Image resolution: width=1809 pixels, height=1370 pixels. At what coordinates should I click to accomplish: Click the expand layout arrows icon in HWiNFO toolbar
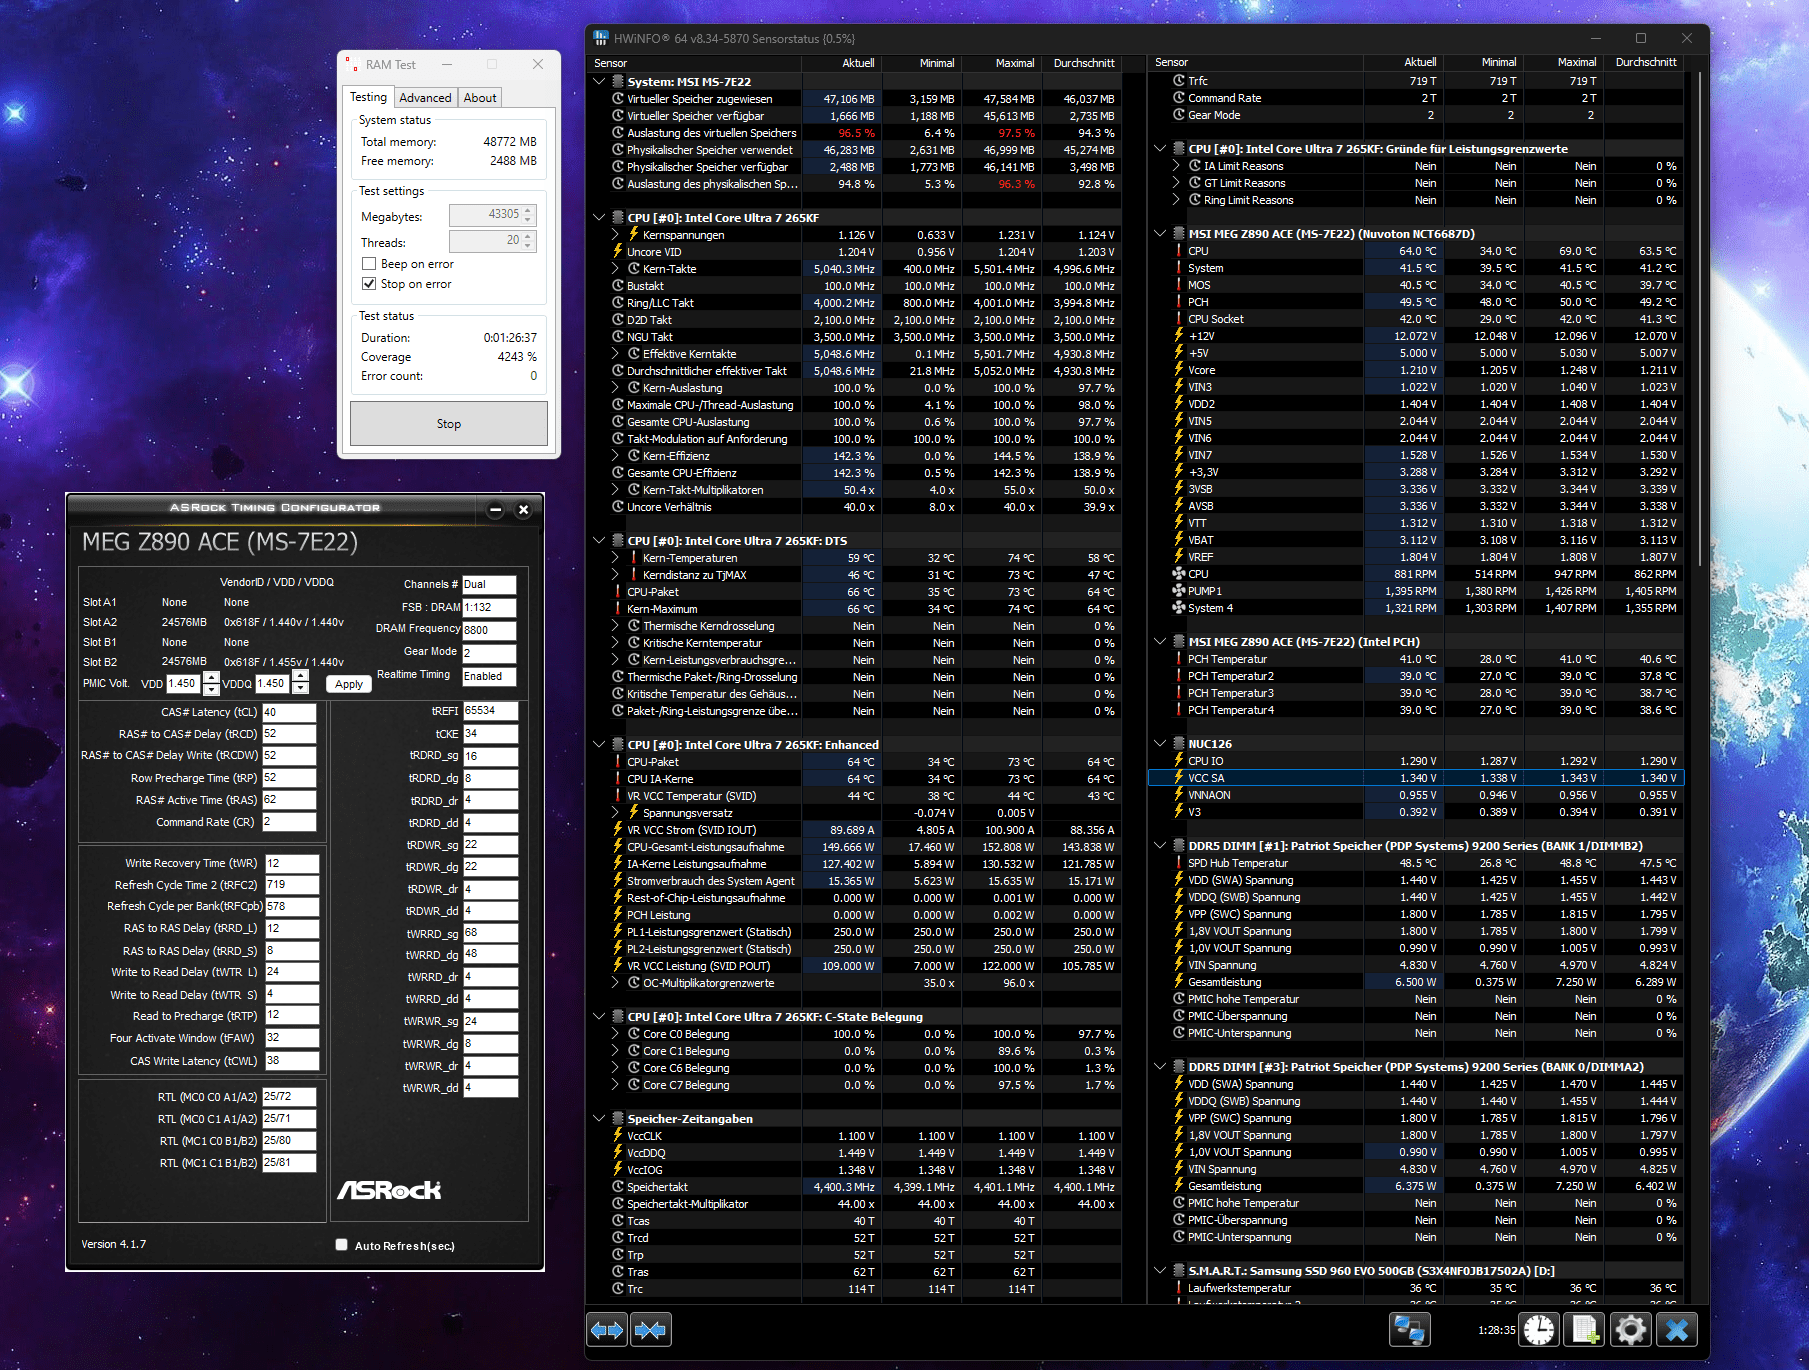tap(607, 1330)
